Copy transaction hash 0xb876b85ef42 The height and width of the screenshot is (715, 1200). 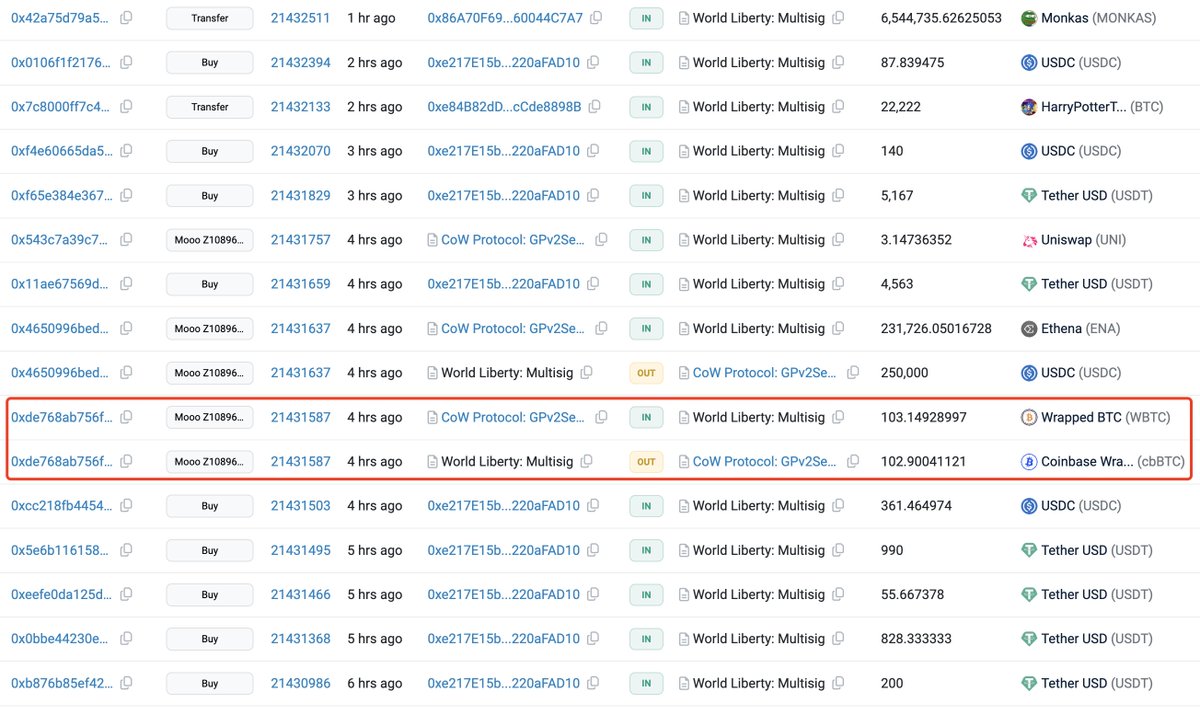pos(126,683)
